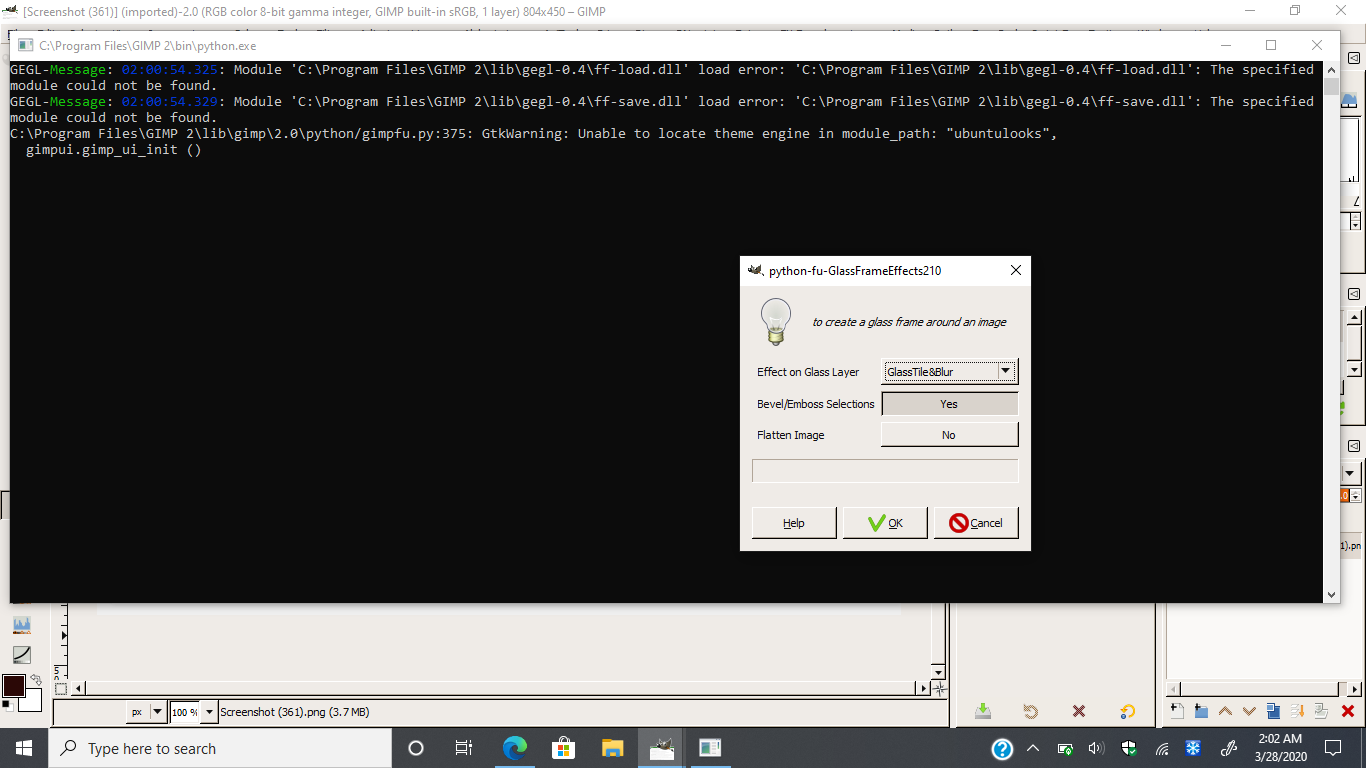
Task: Click the canvas horizontal scrollbar right arrow
Action: [924, 688]
